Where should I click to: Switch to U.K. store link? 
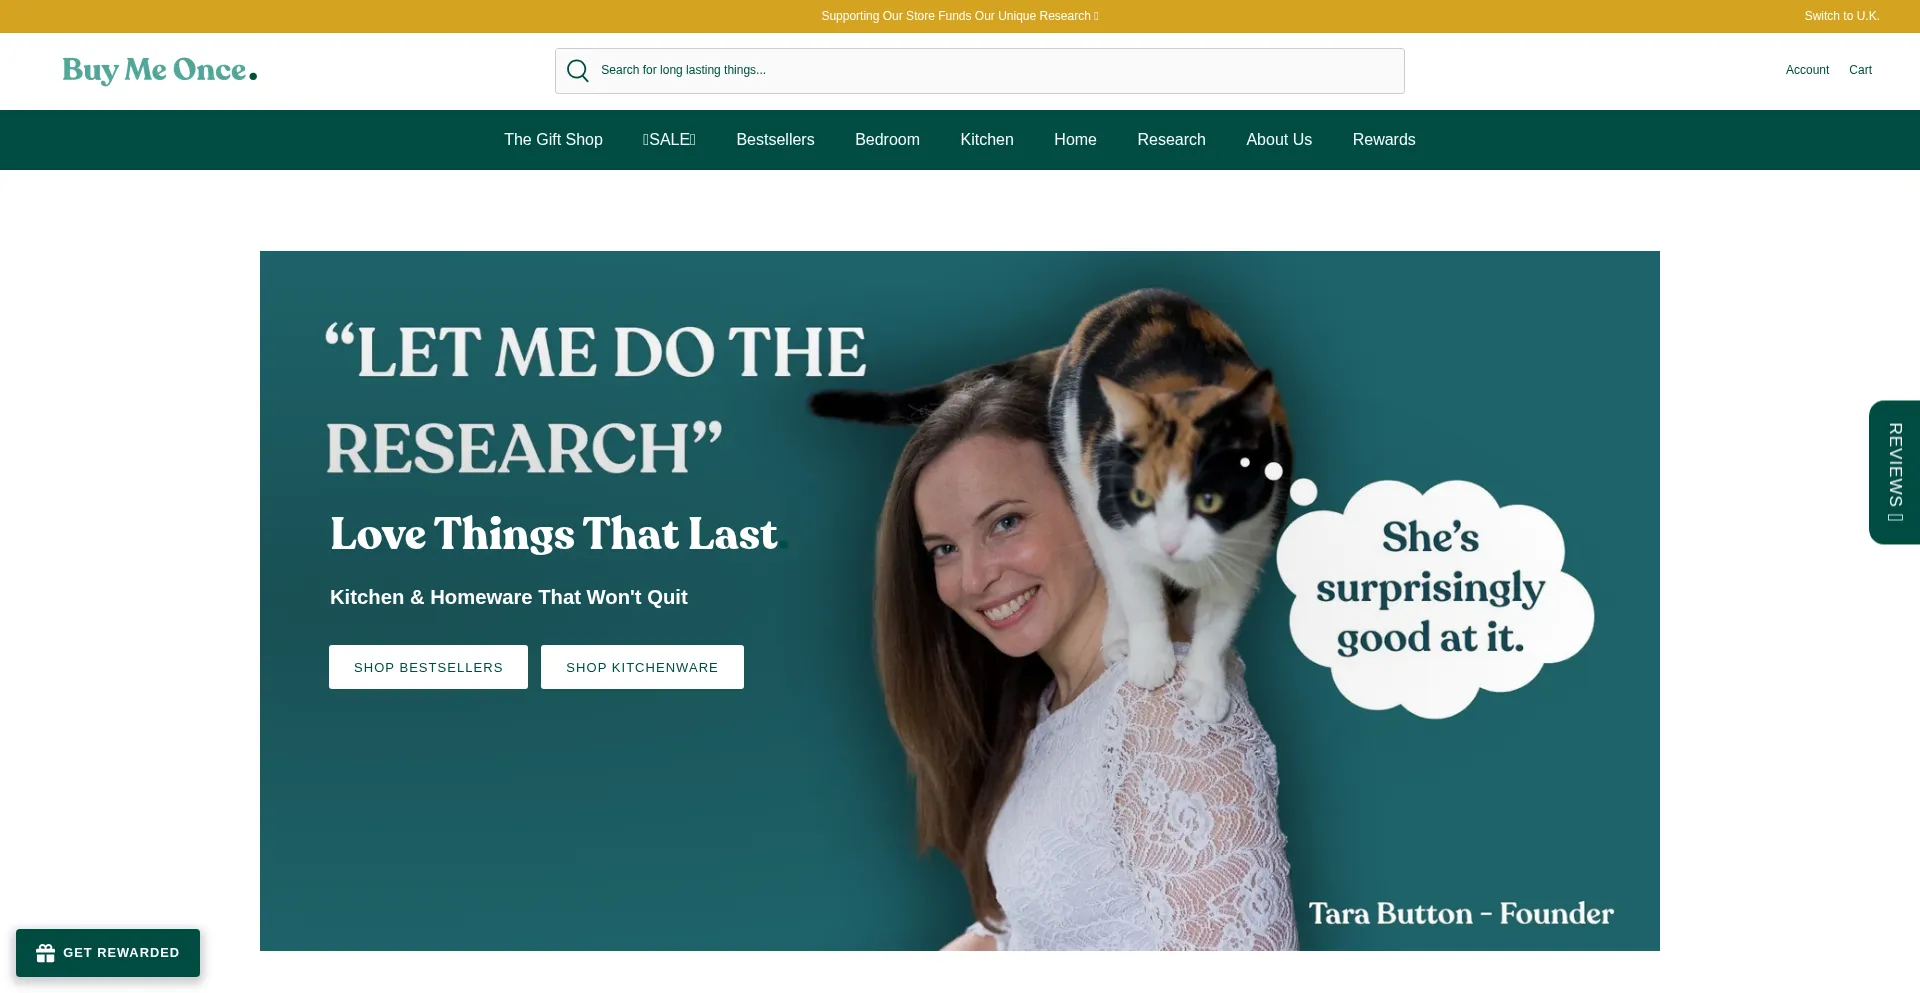[1842, 16]
